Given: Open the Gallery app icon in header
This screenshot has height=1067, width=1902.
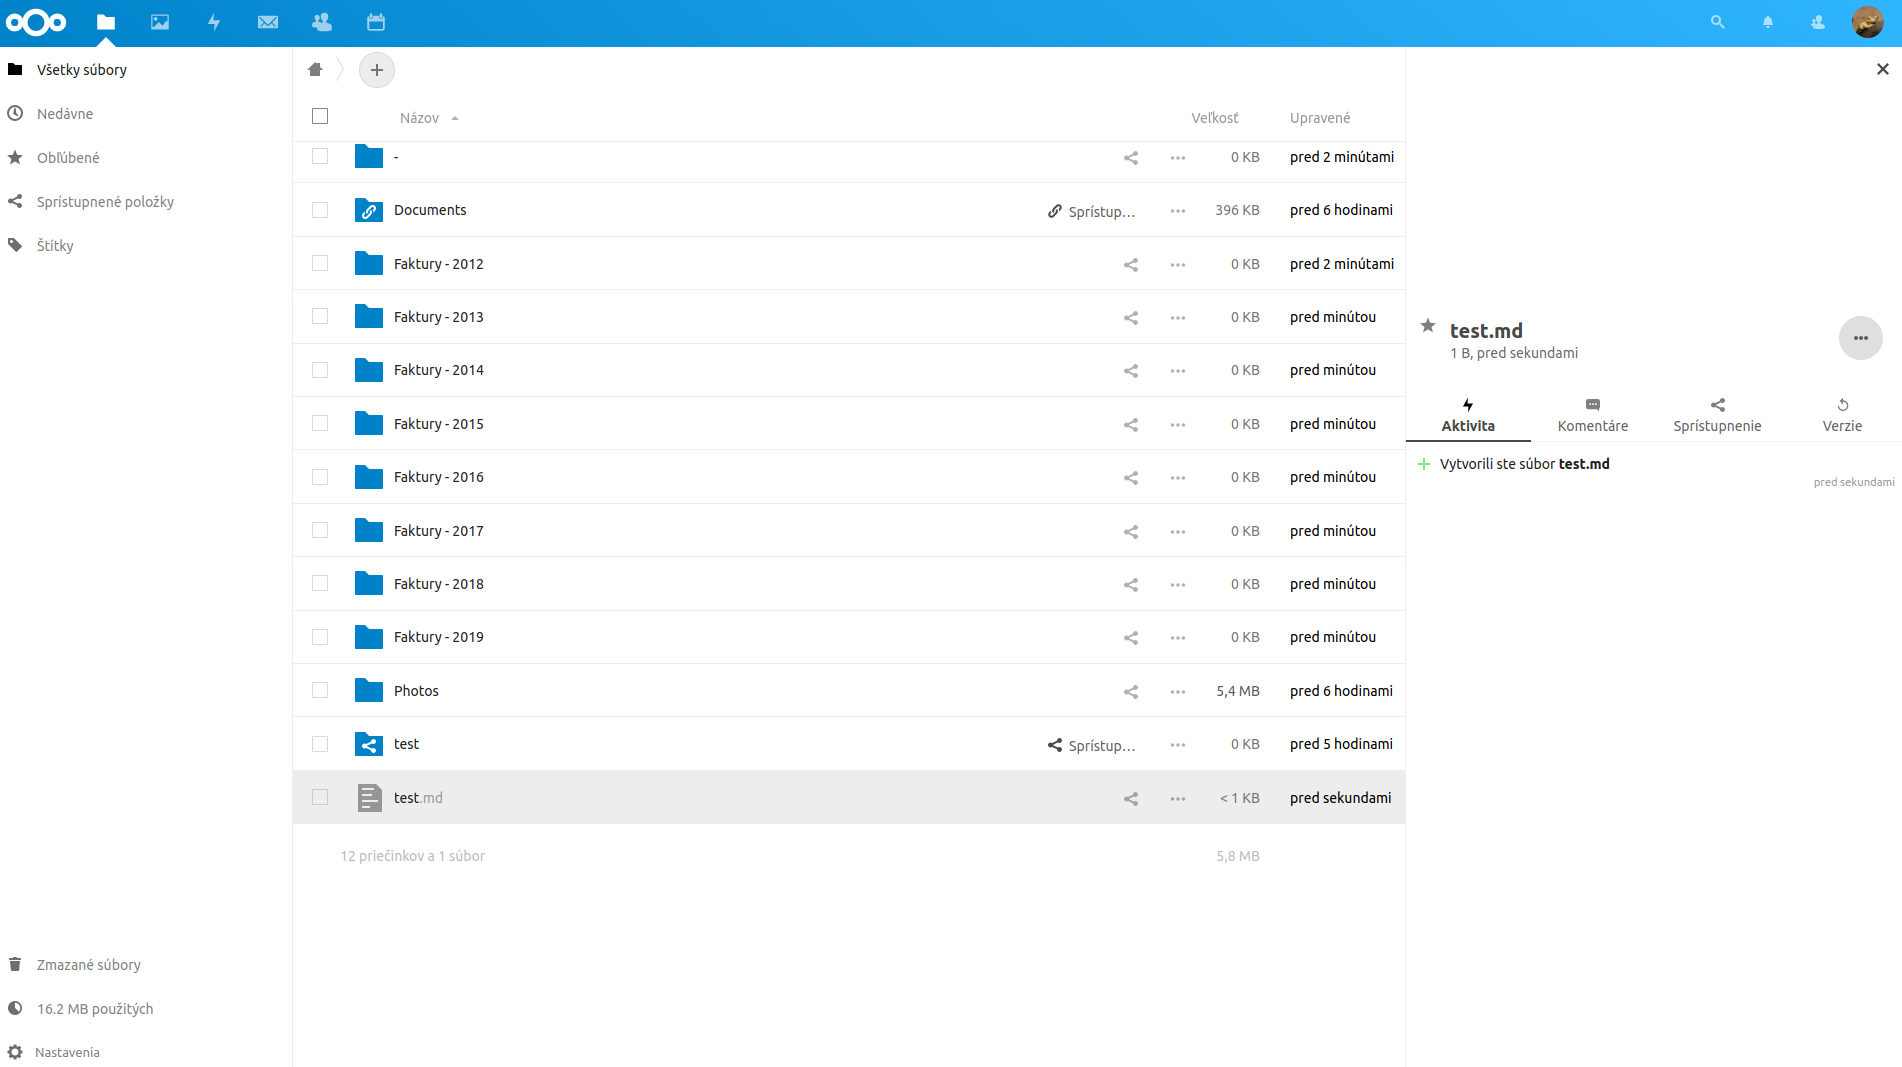Looking at the screenshot, I should [160, 22].
